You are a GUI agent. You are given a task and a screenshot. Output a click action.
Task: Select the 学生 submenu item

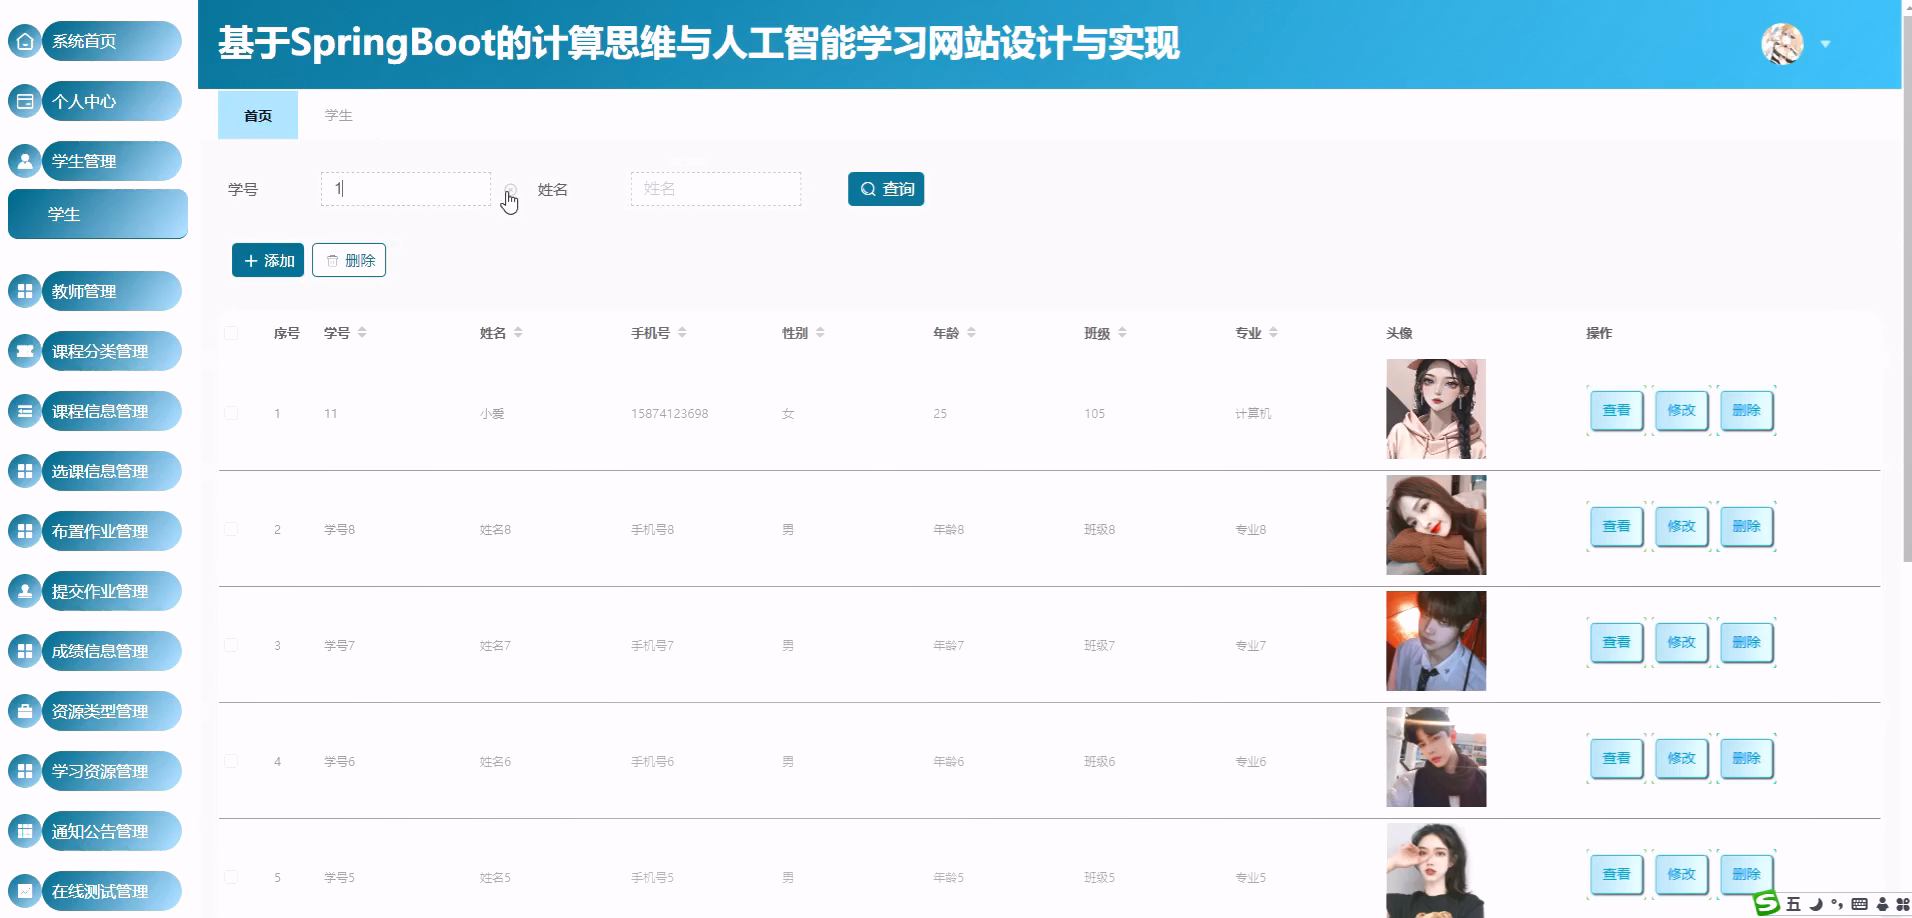click(x=98, y=214)
